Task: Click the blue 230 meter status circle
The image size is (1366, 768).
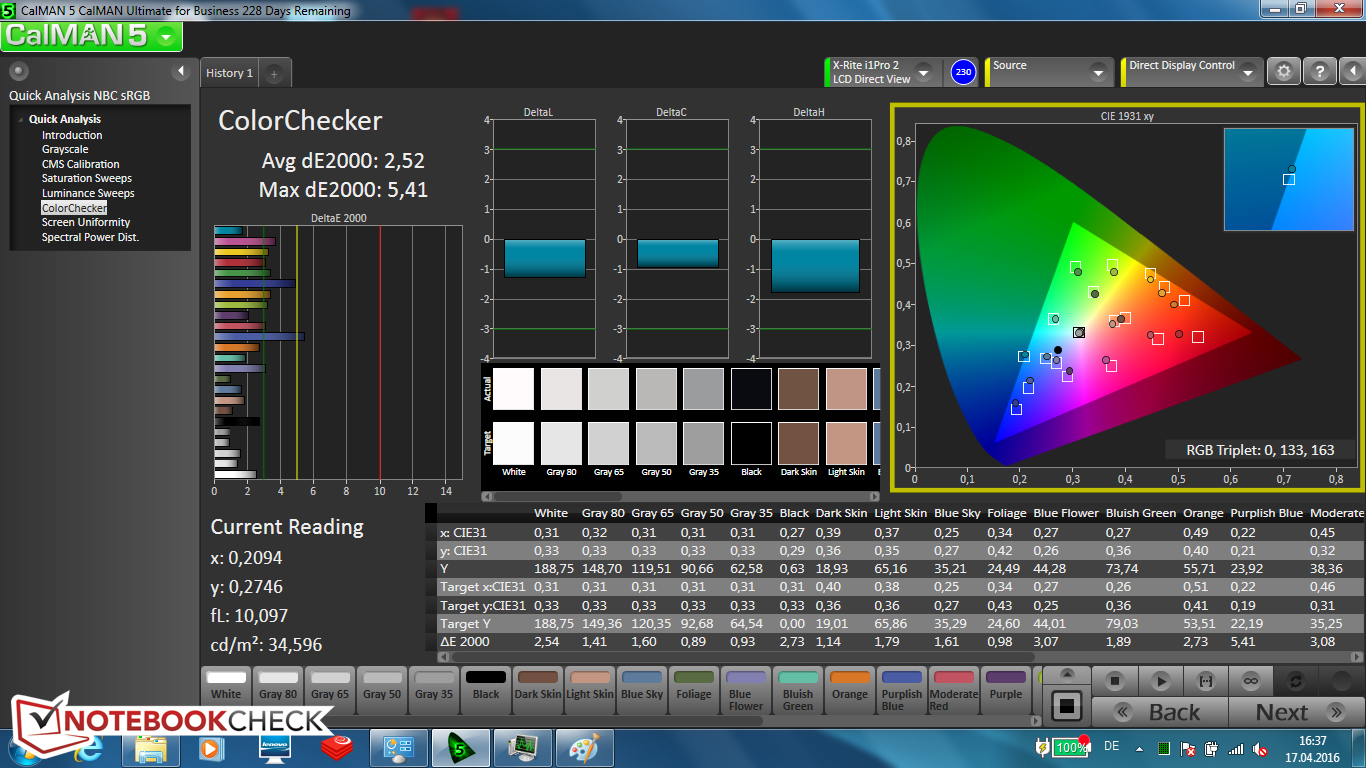Action: [963, 72]
